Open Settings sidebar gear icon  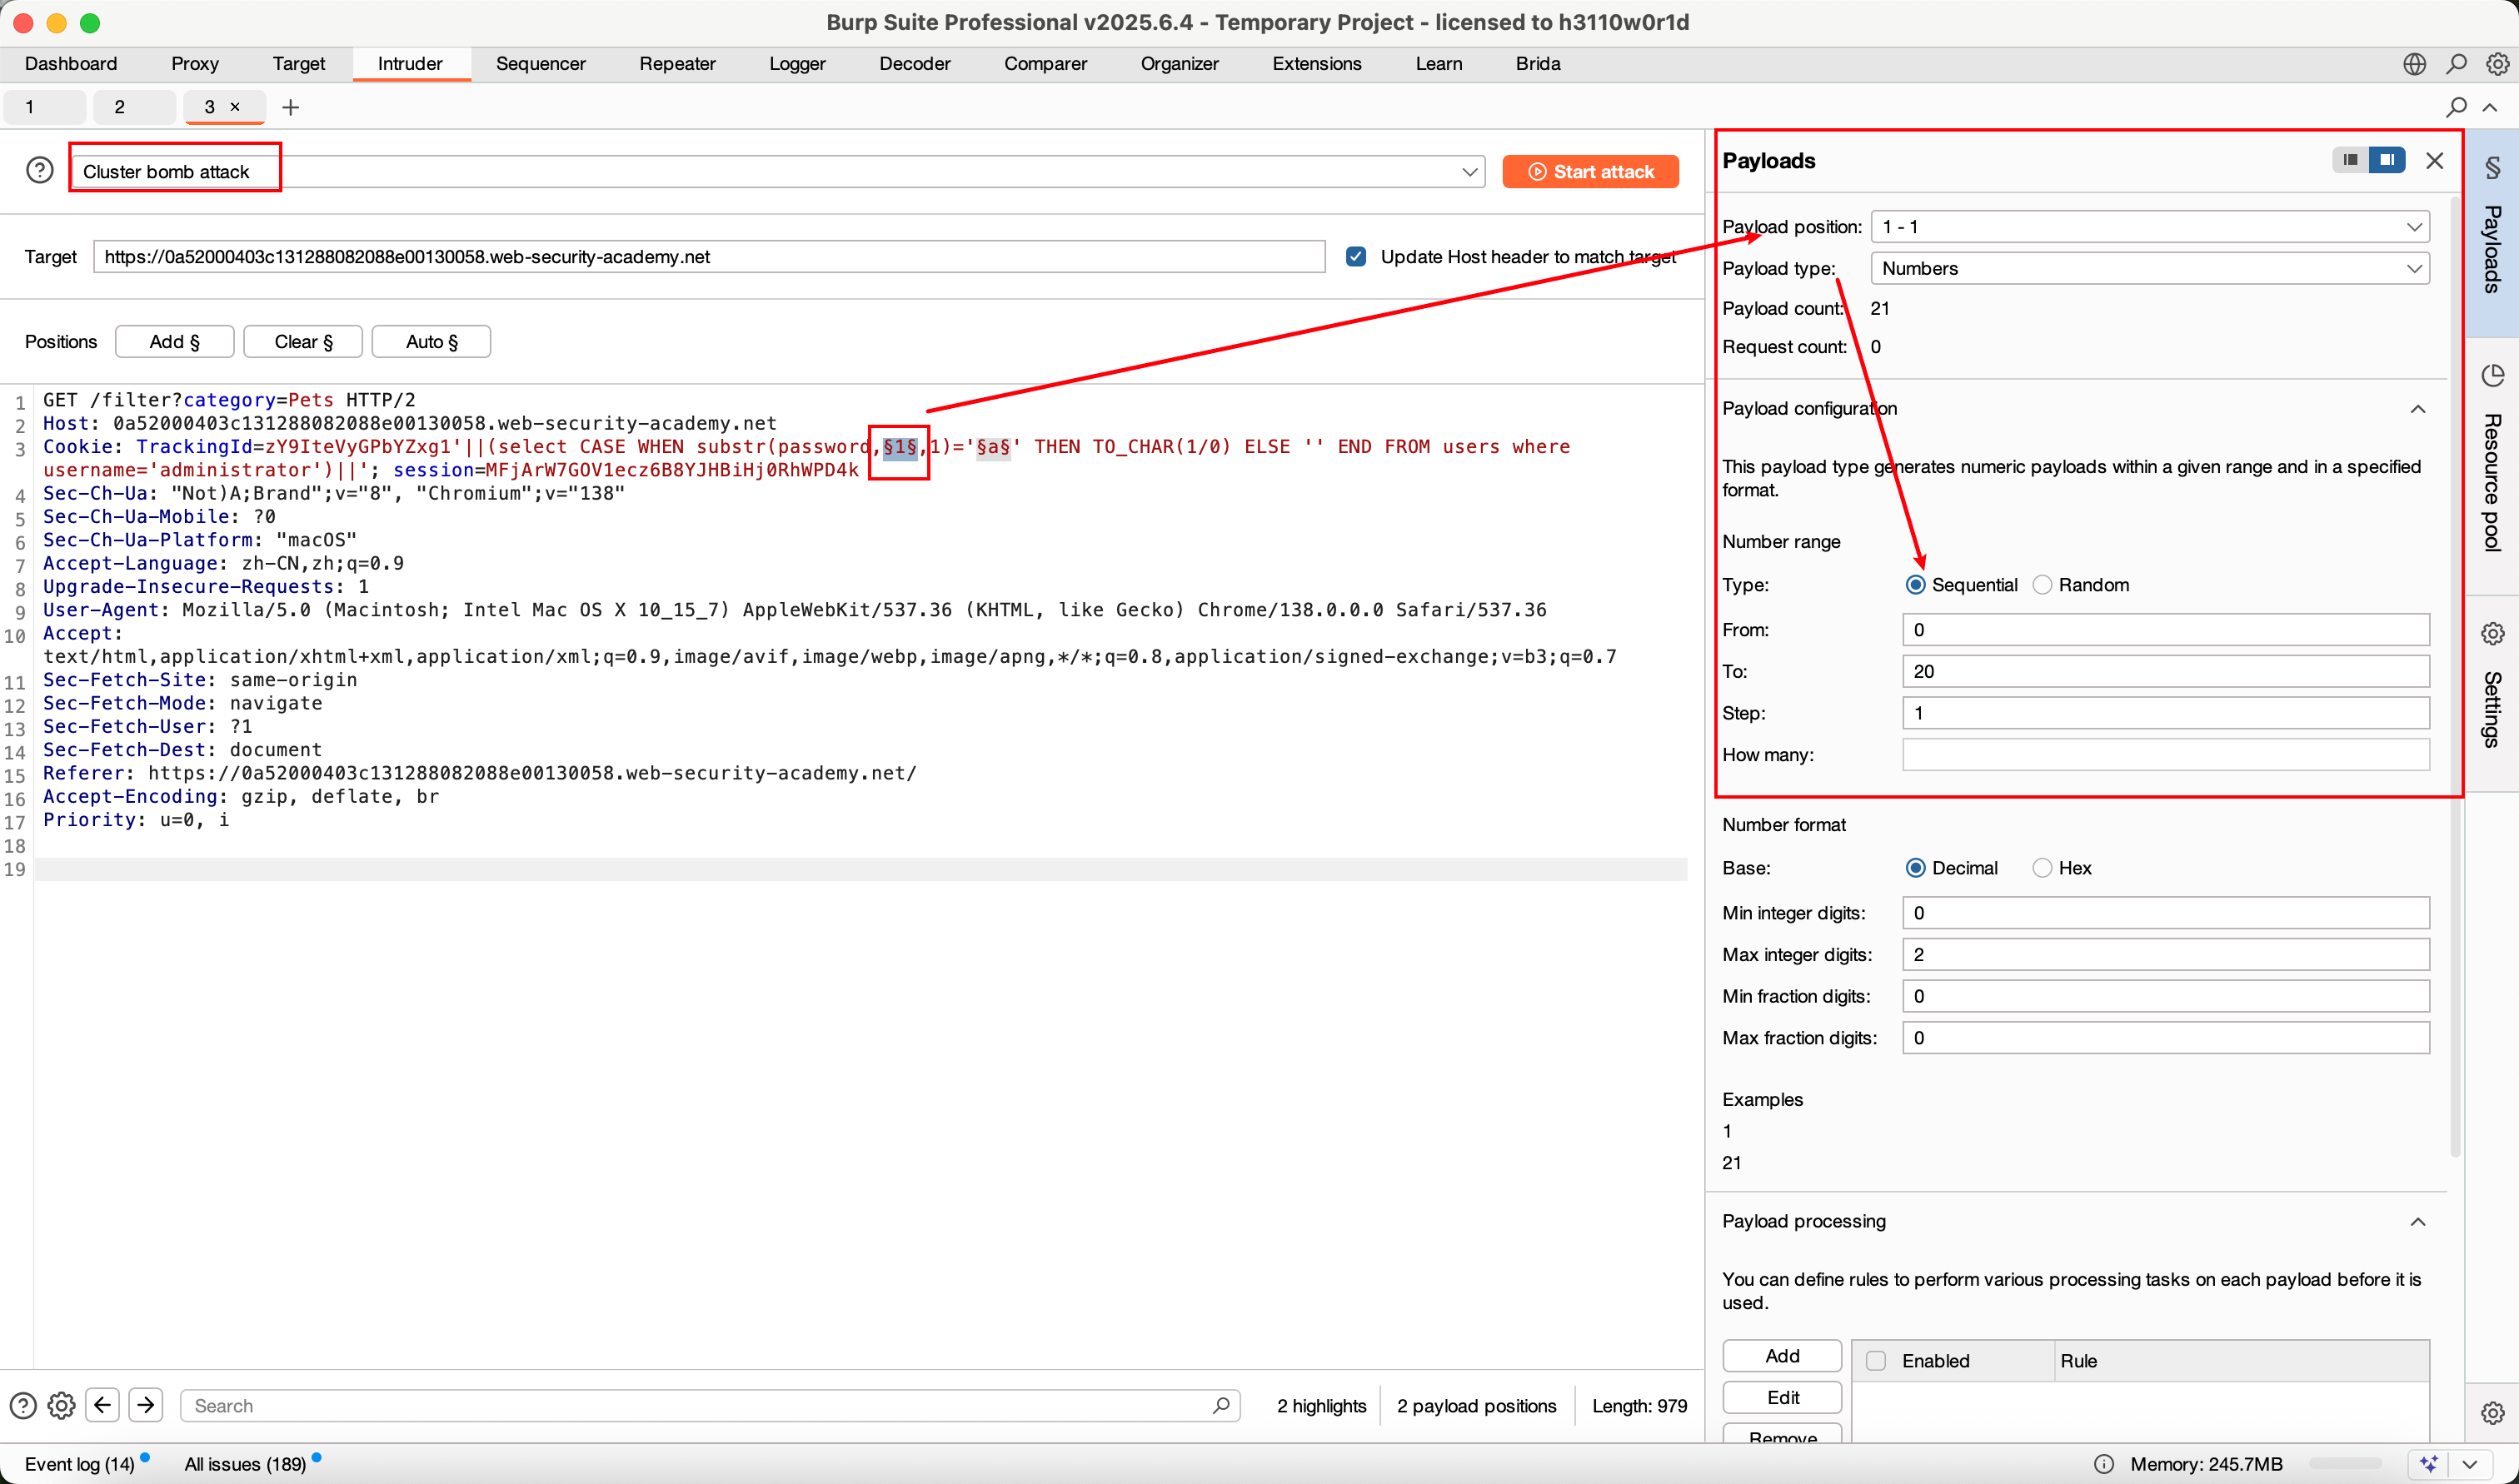2492,633
